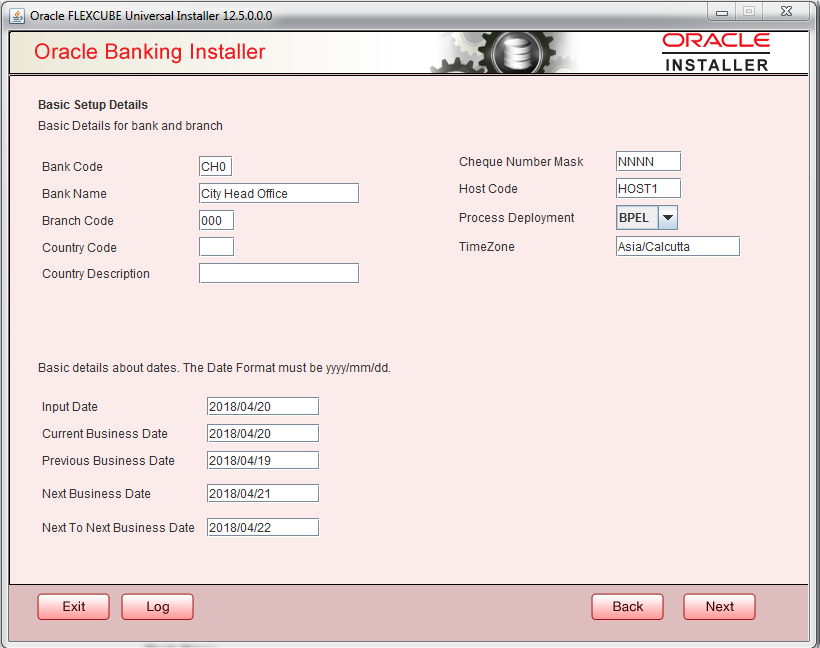Click the Oracle Banking Installer heading text
This screenshot has height=648, width=820.
(x=150, y=52)
